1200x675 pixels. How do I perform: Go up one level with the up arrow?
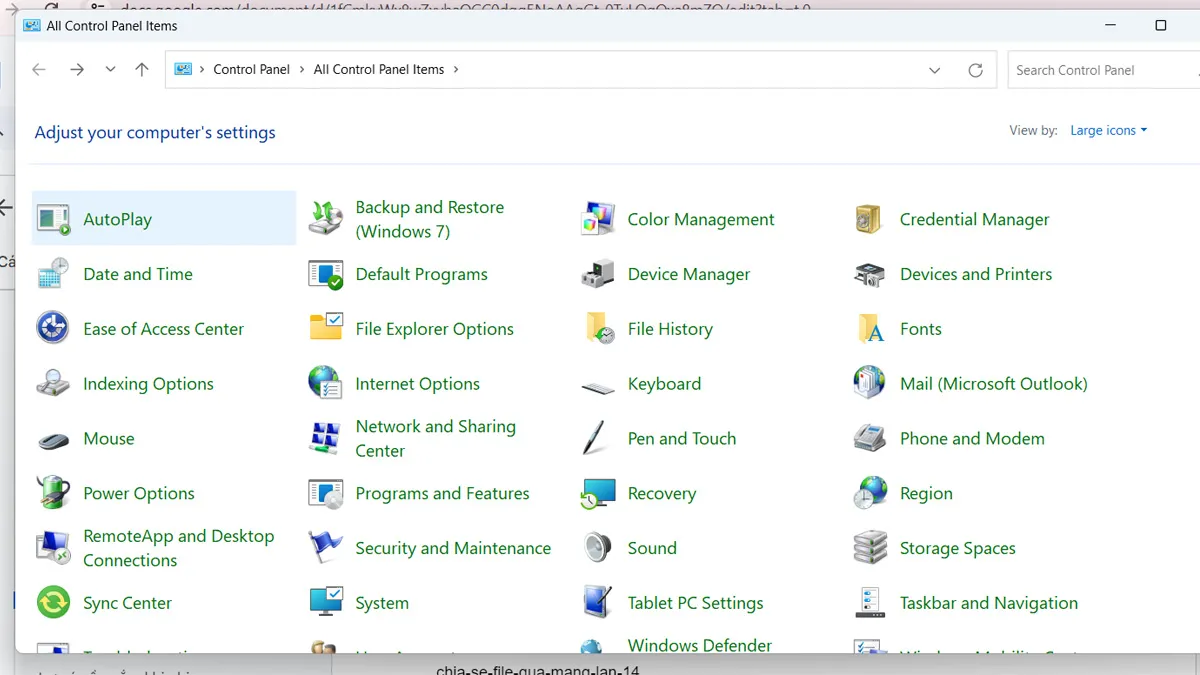[x=141, y=70]
